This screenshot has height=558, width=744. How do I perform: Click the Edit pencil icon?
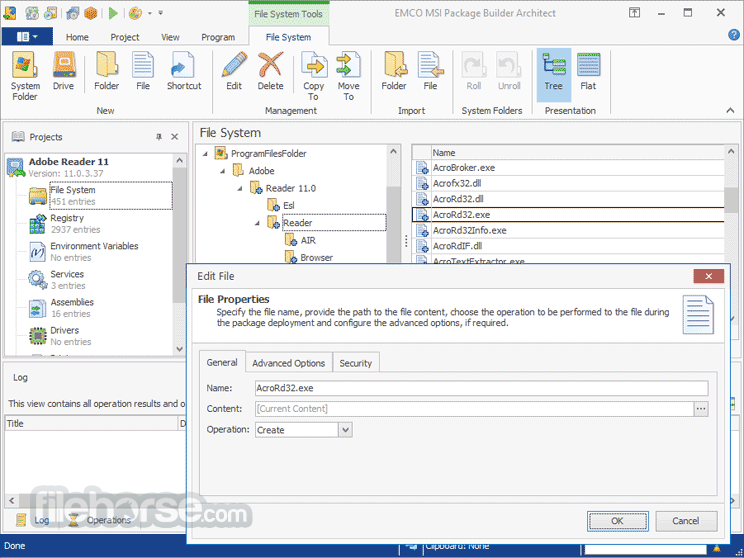[x=234, y=71]
